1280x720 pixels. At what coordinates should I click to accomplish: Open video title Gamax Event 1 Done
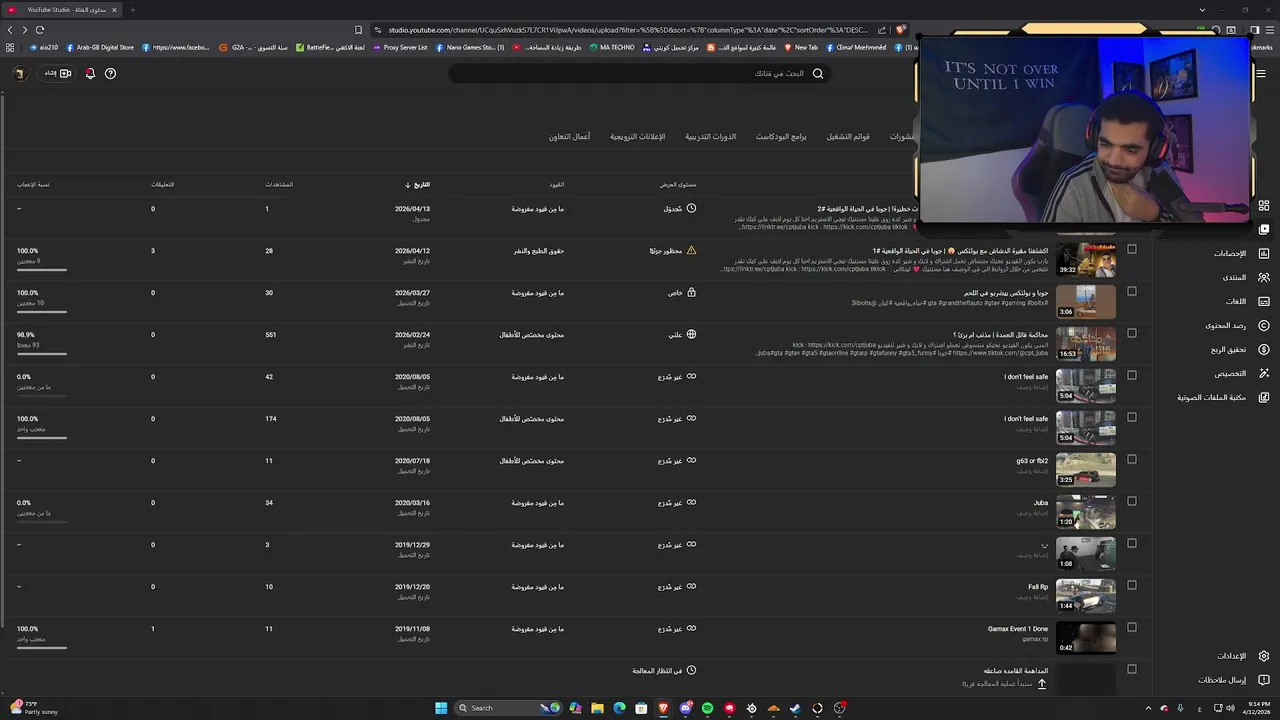[1018, 629]
